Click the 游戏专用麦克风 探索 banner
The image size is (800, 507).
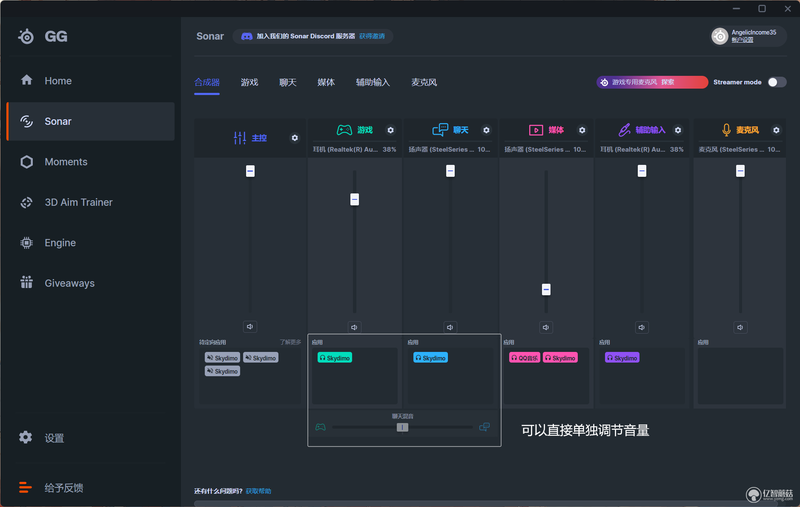652,82
